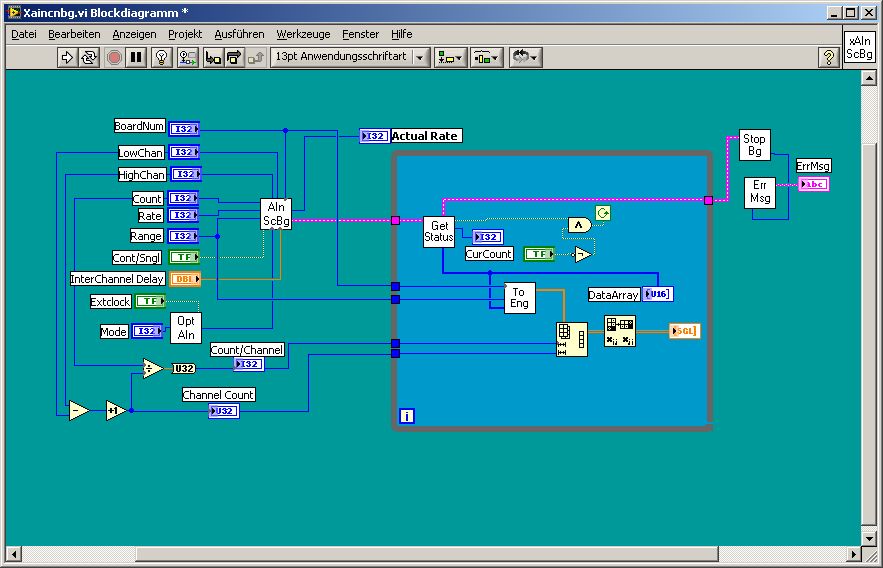Open the Datei menu

pos(24,34)
